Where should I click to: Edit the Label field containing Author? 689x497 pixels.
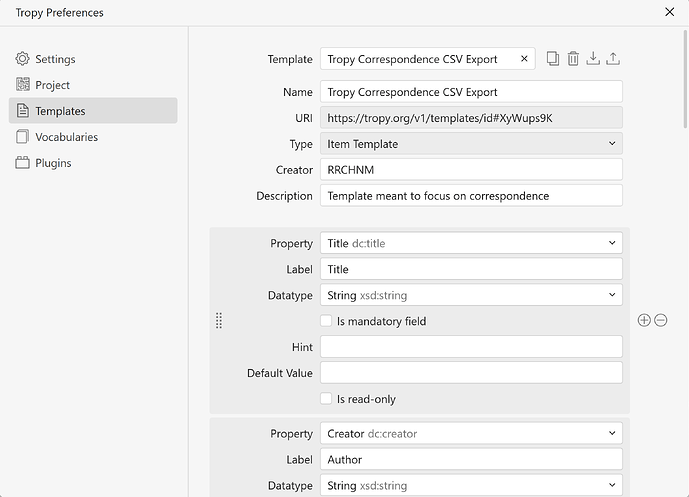pyautogui.click(x=471, y=459)
